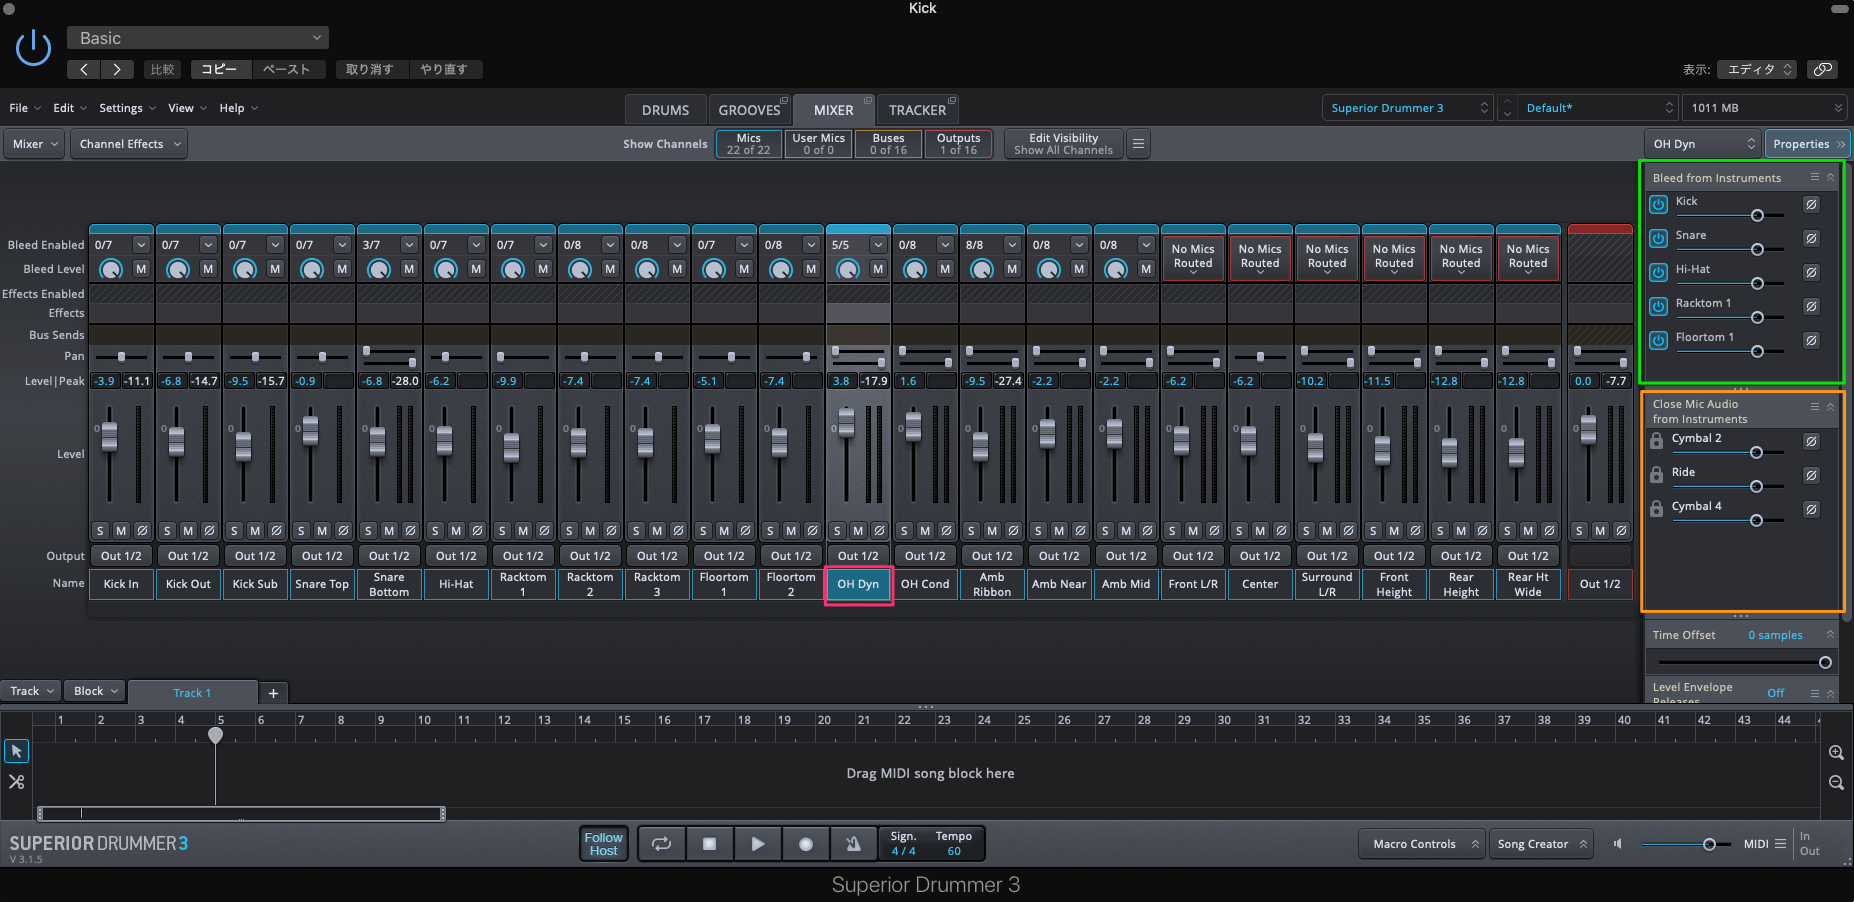
Task: Click the phase invert icon for Ride
Action: 1811,476
